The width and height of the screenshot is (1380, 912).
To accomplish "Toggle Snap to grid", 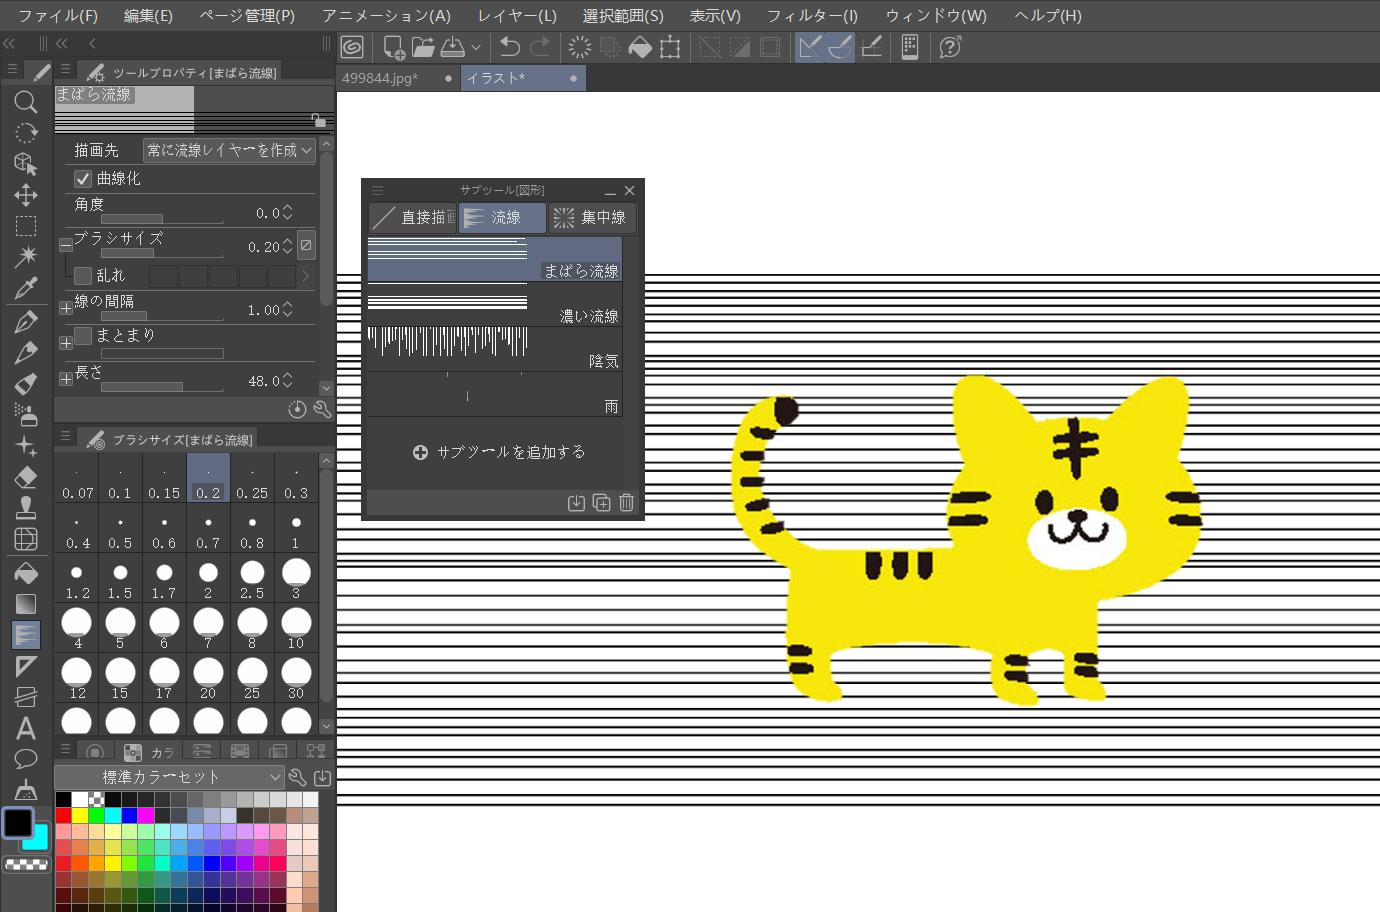I will click(x=871, y=47).
